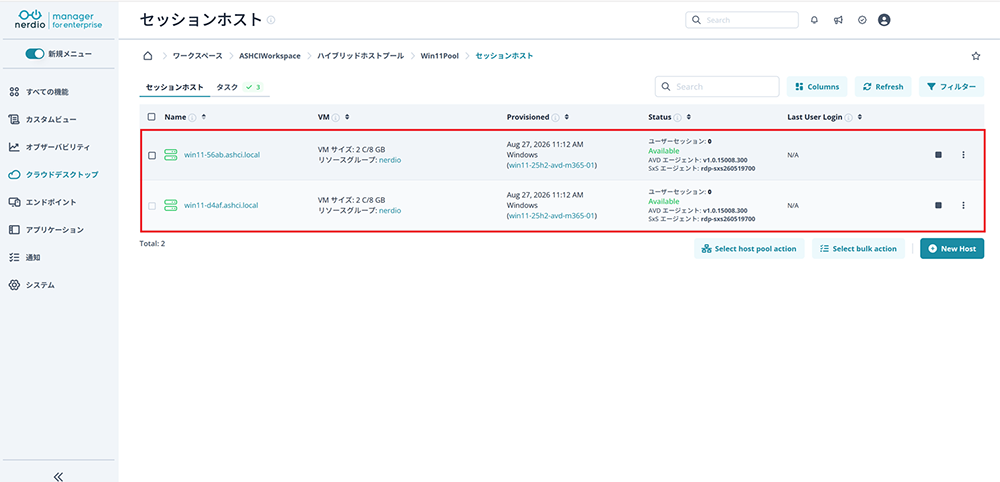
Task: Click the stop icon for win11-d4af host
Action: (938, 205)
